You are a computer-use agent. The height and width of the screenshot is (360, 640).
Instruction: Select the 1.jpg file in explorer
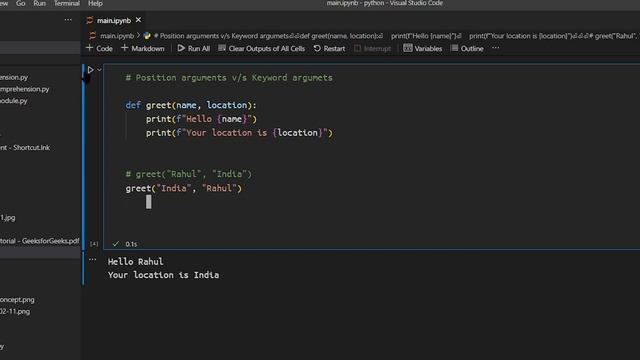pos(8,218)
